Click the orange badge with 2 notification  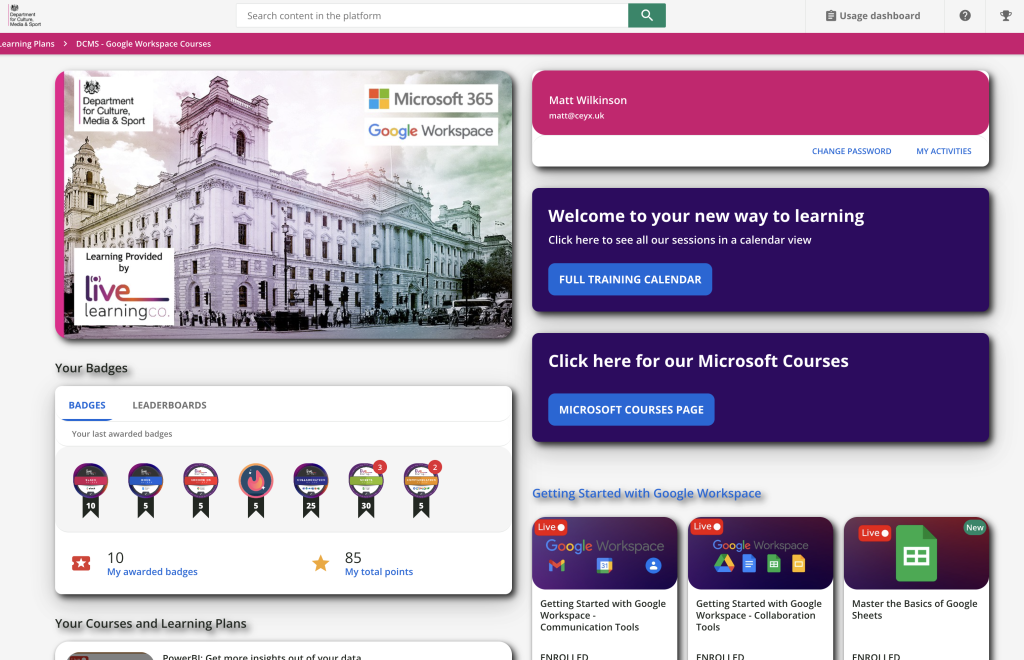tap(420, 481)
